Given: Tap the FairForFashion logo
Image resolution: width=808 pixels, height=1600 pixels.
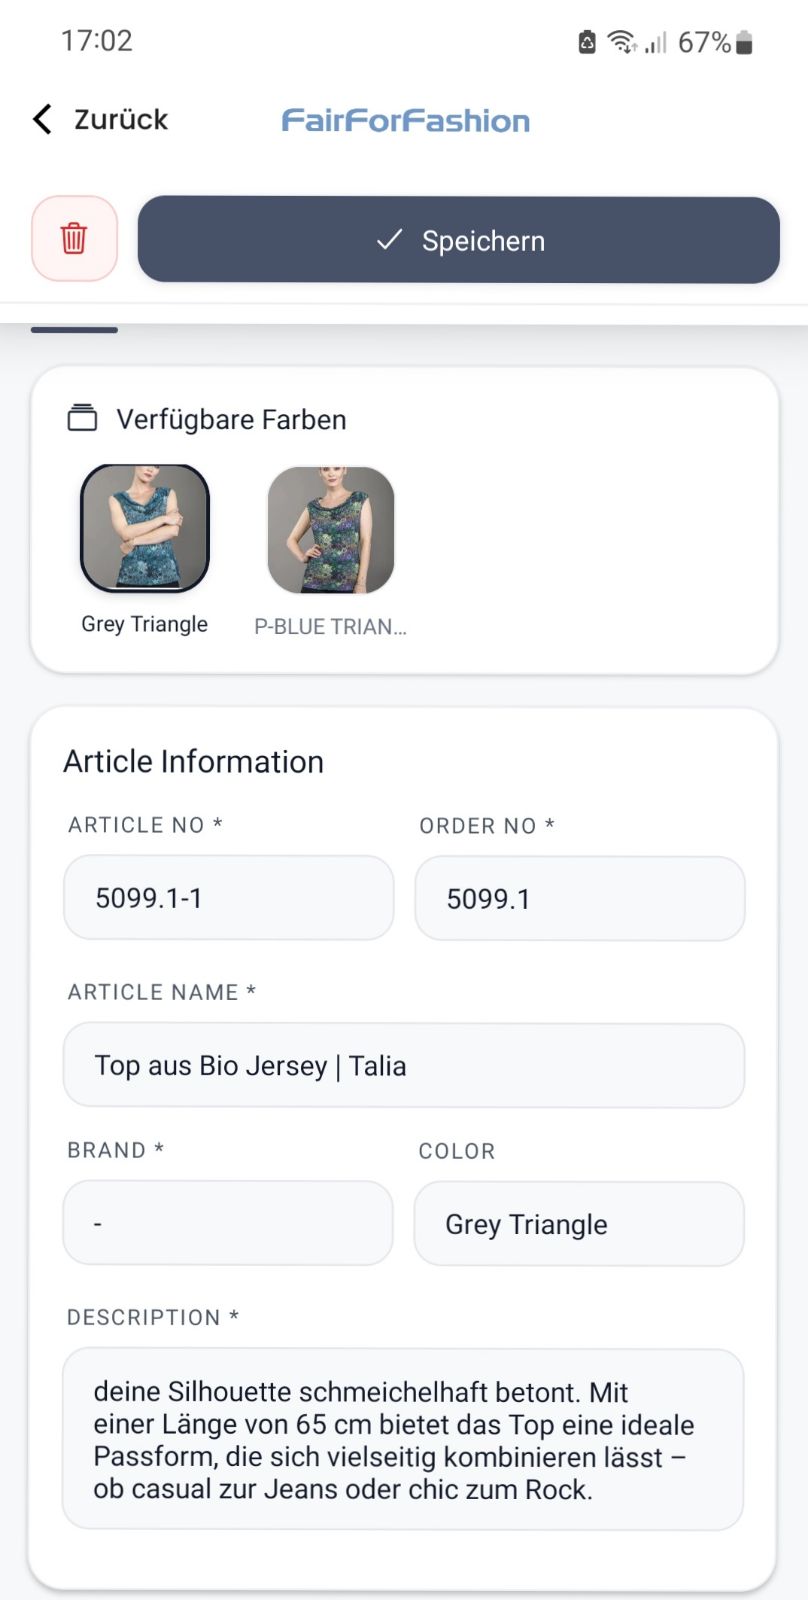Looking at the screenshot, I should tap(405, 121).
